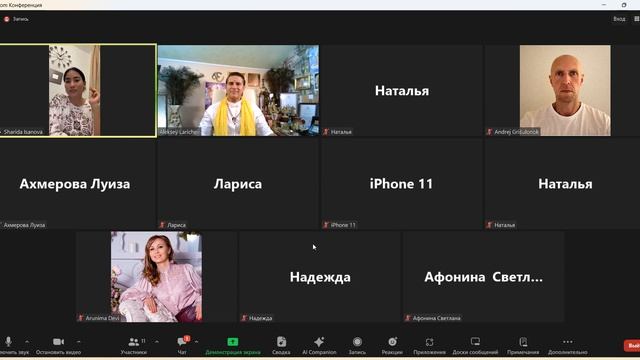
Task: Select Aleksey Larichev's video tile
Action: click(238, 90)
